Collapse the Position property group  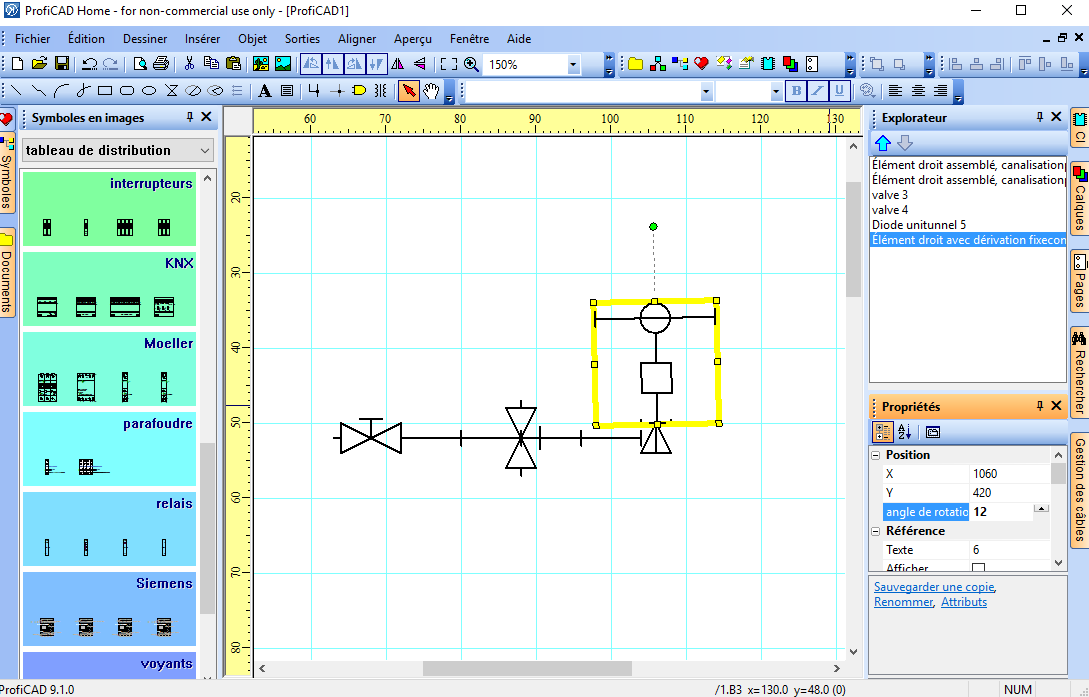876,455
